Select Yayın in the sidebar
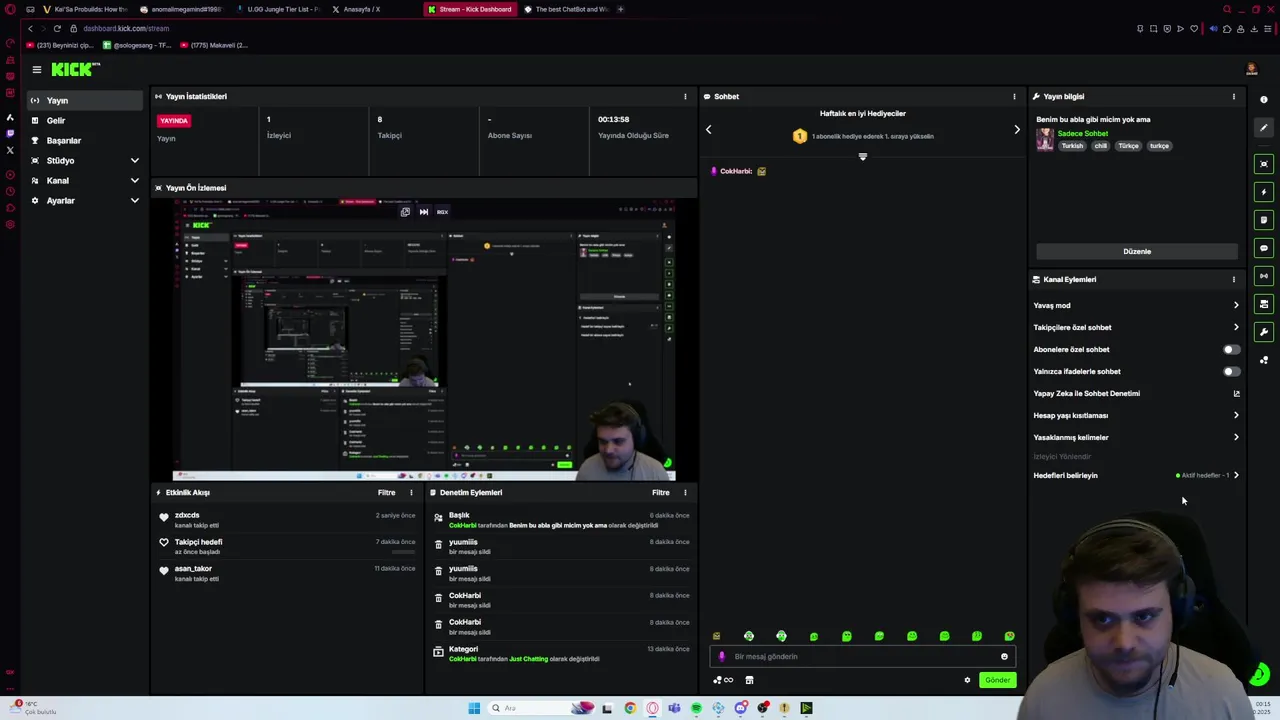 tap(86, 100)
